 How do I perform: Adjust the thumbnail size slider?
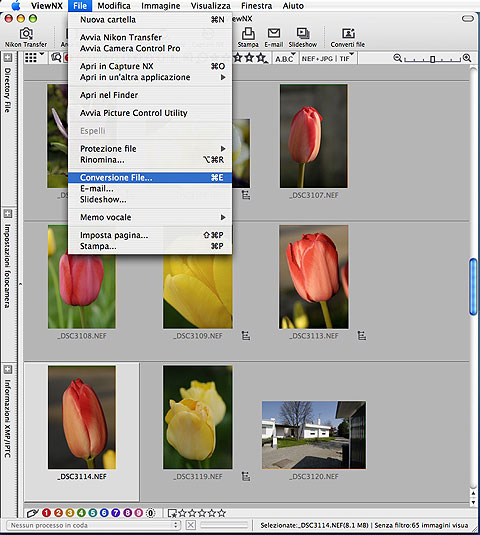tap(432, 59)
